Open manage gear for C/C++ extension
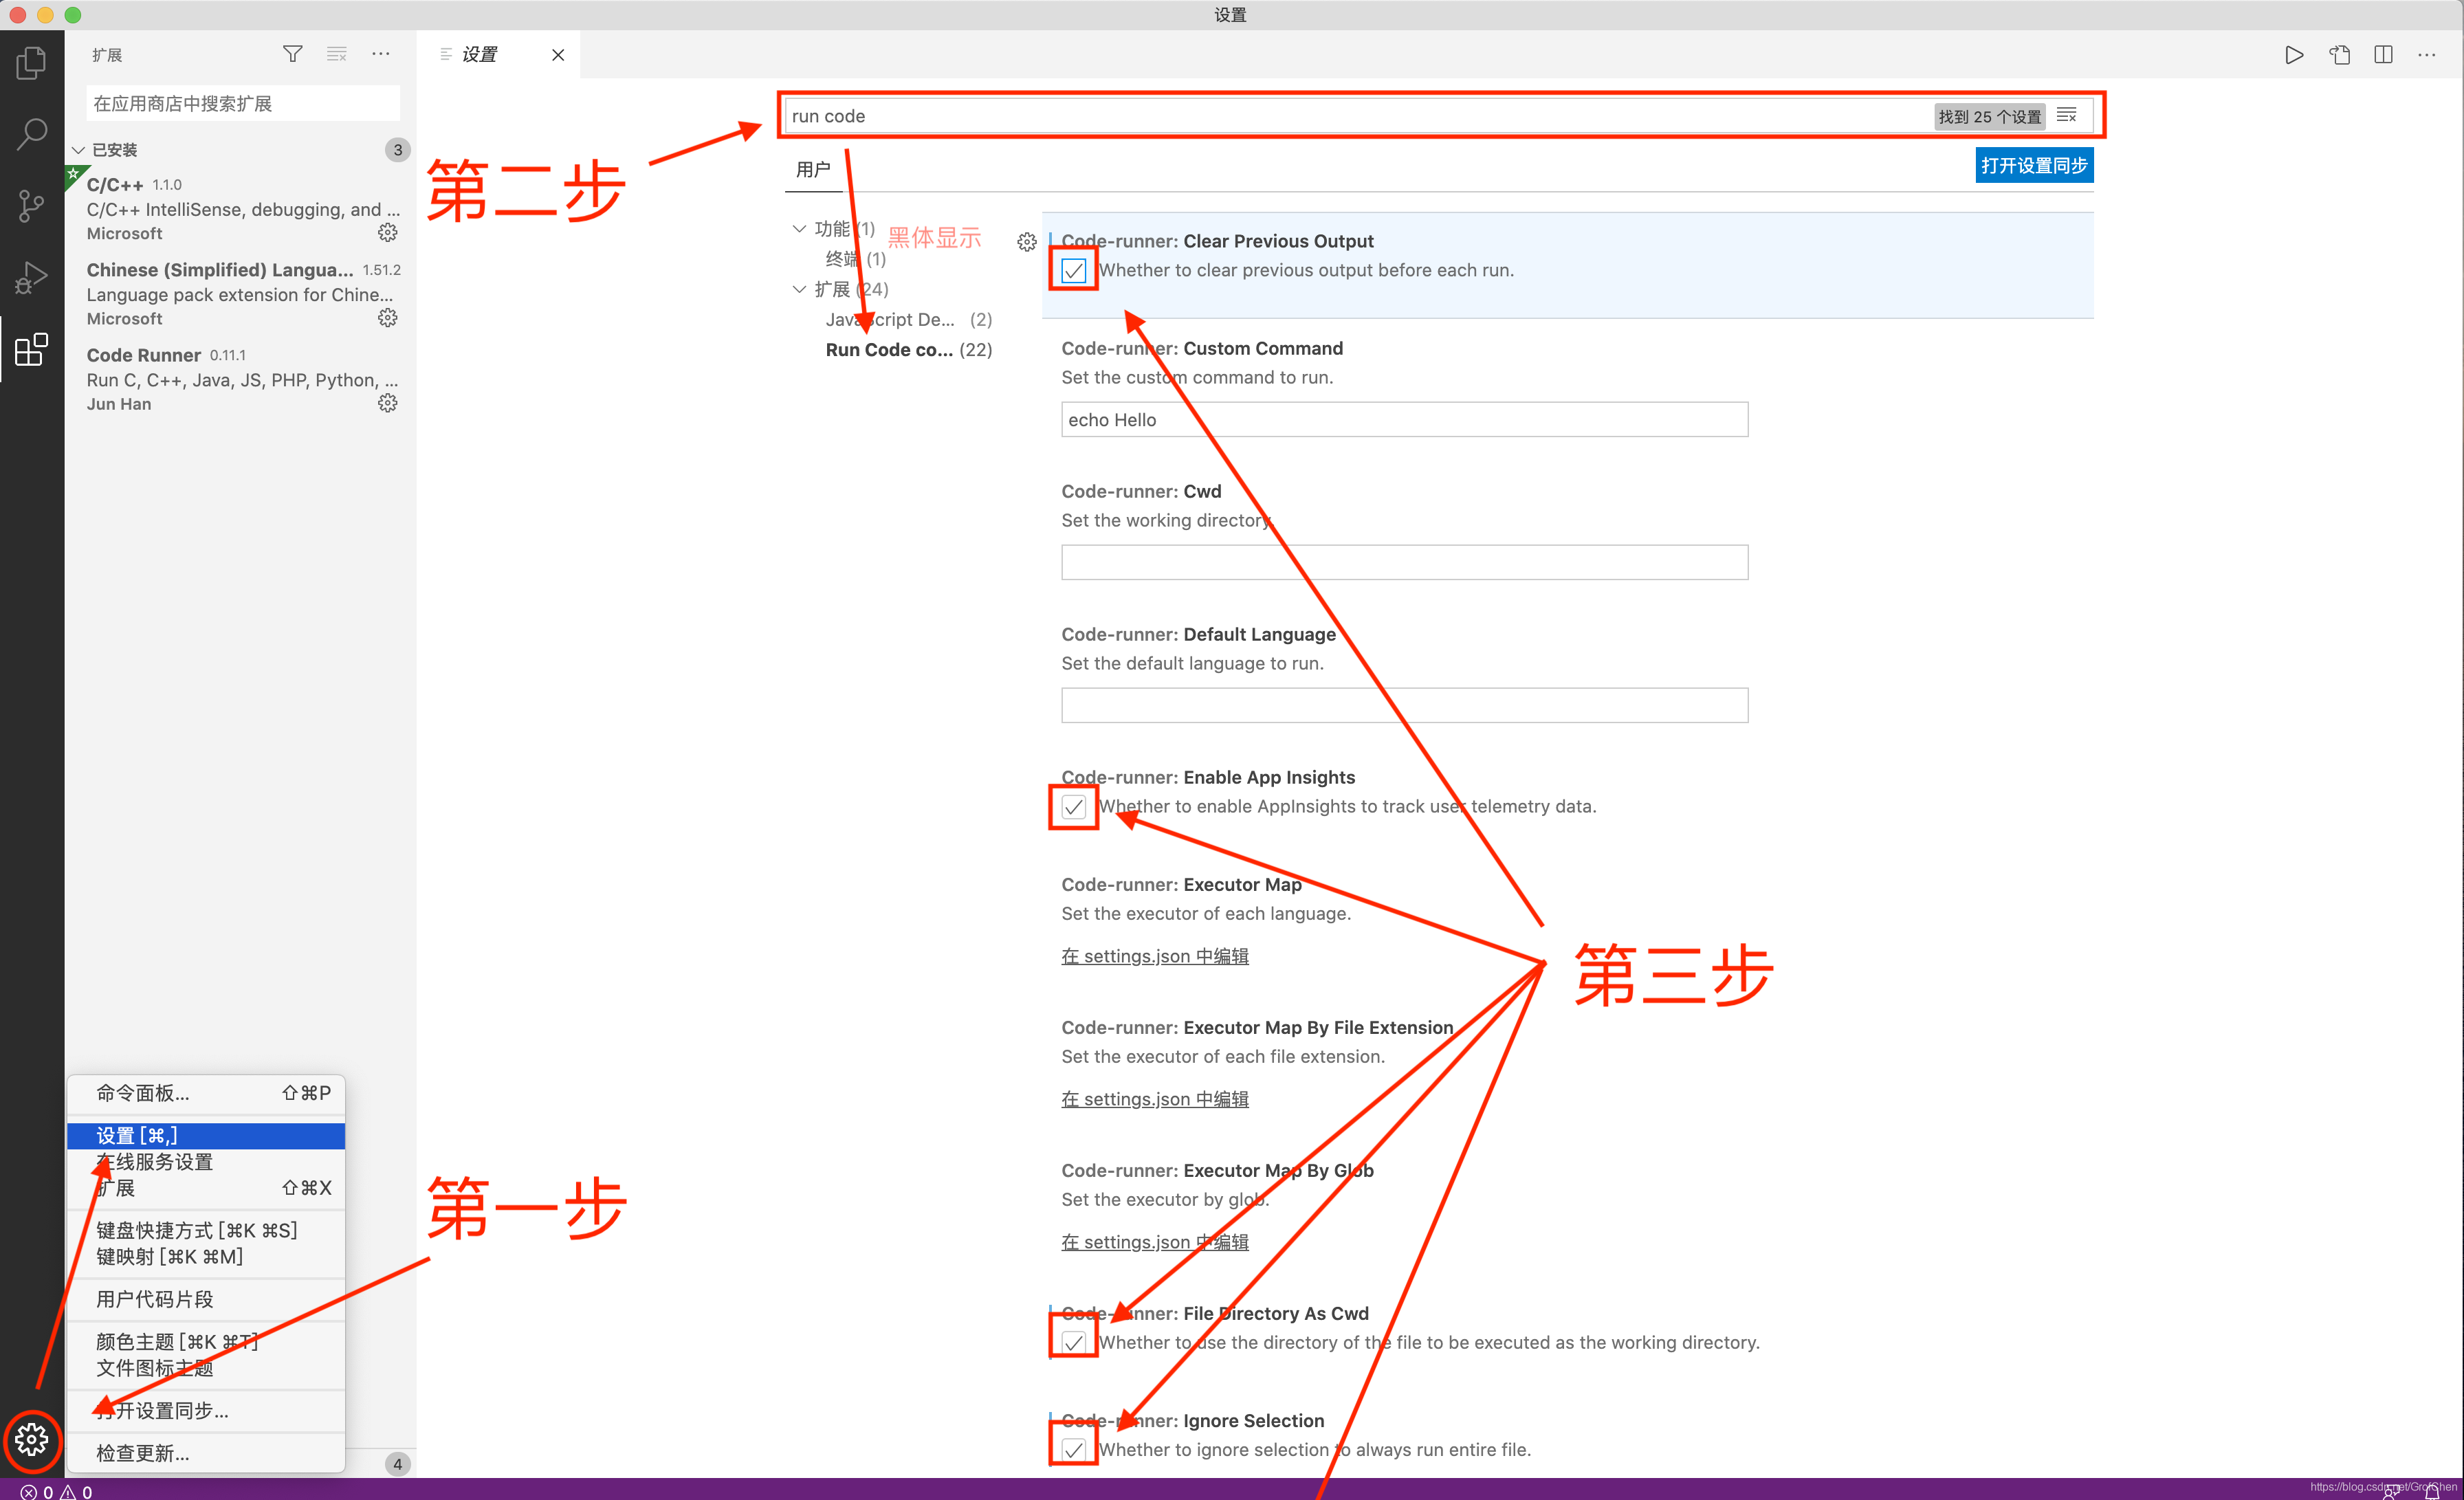This screenshot has width=2464, height=1500. click(388, 233)
